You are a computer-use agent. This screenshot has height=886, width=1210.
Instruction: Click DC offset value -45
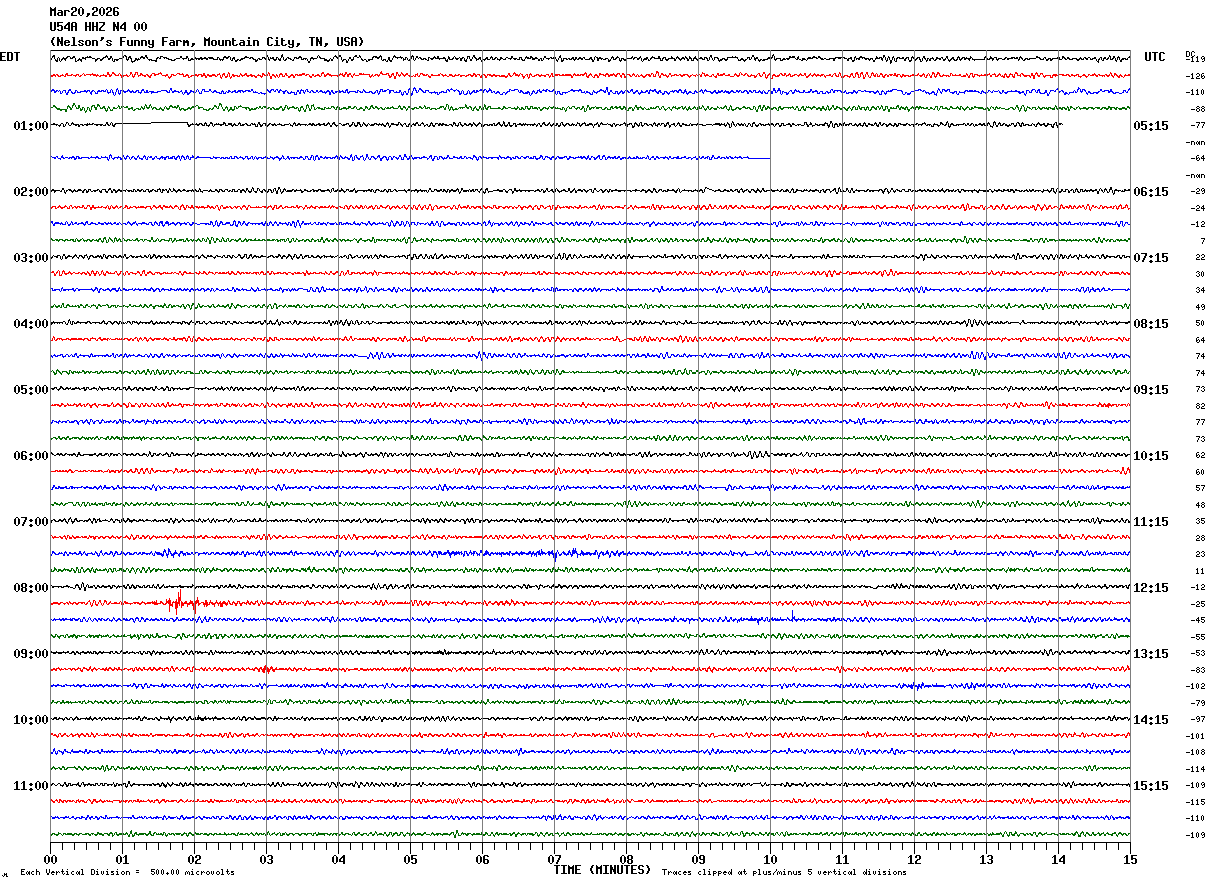pos(1197,620)
